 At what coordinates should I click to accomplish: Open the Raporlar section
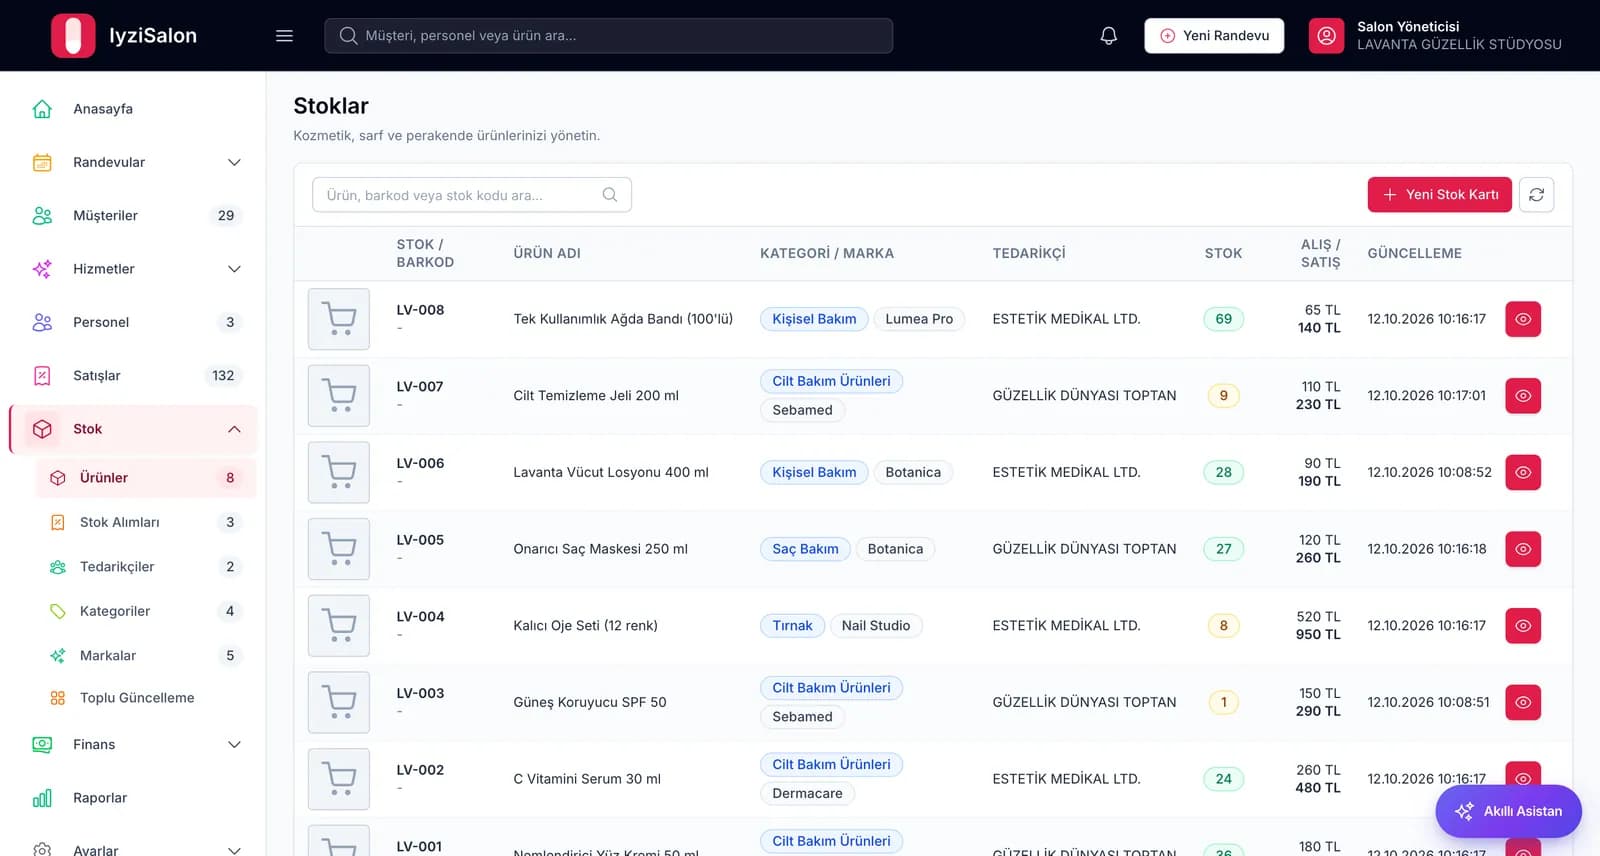click(x=133, y=798)
